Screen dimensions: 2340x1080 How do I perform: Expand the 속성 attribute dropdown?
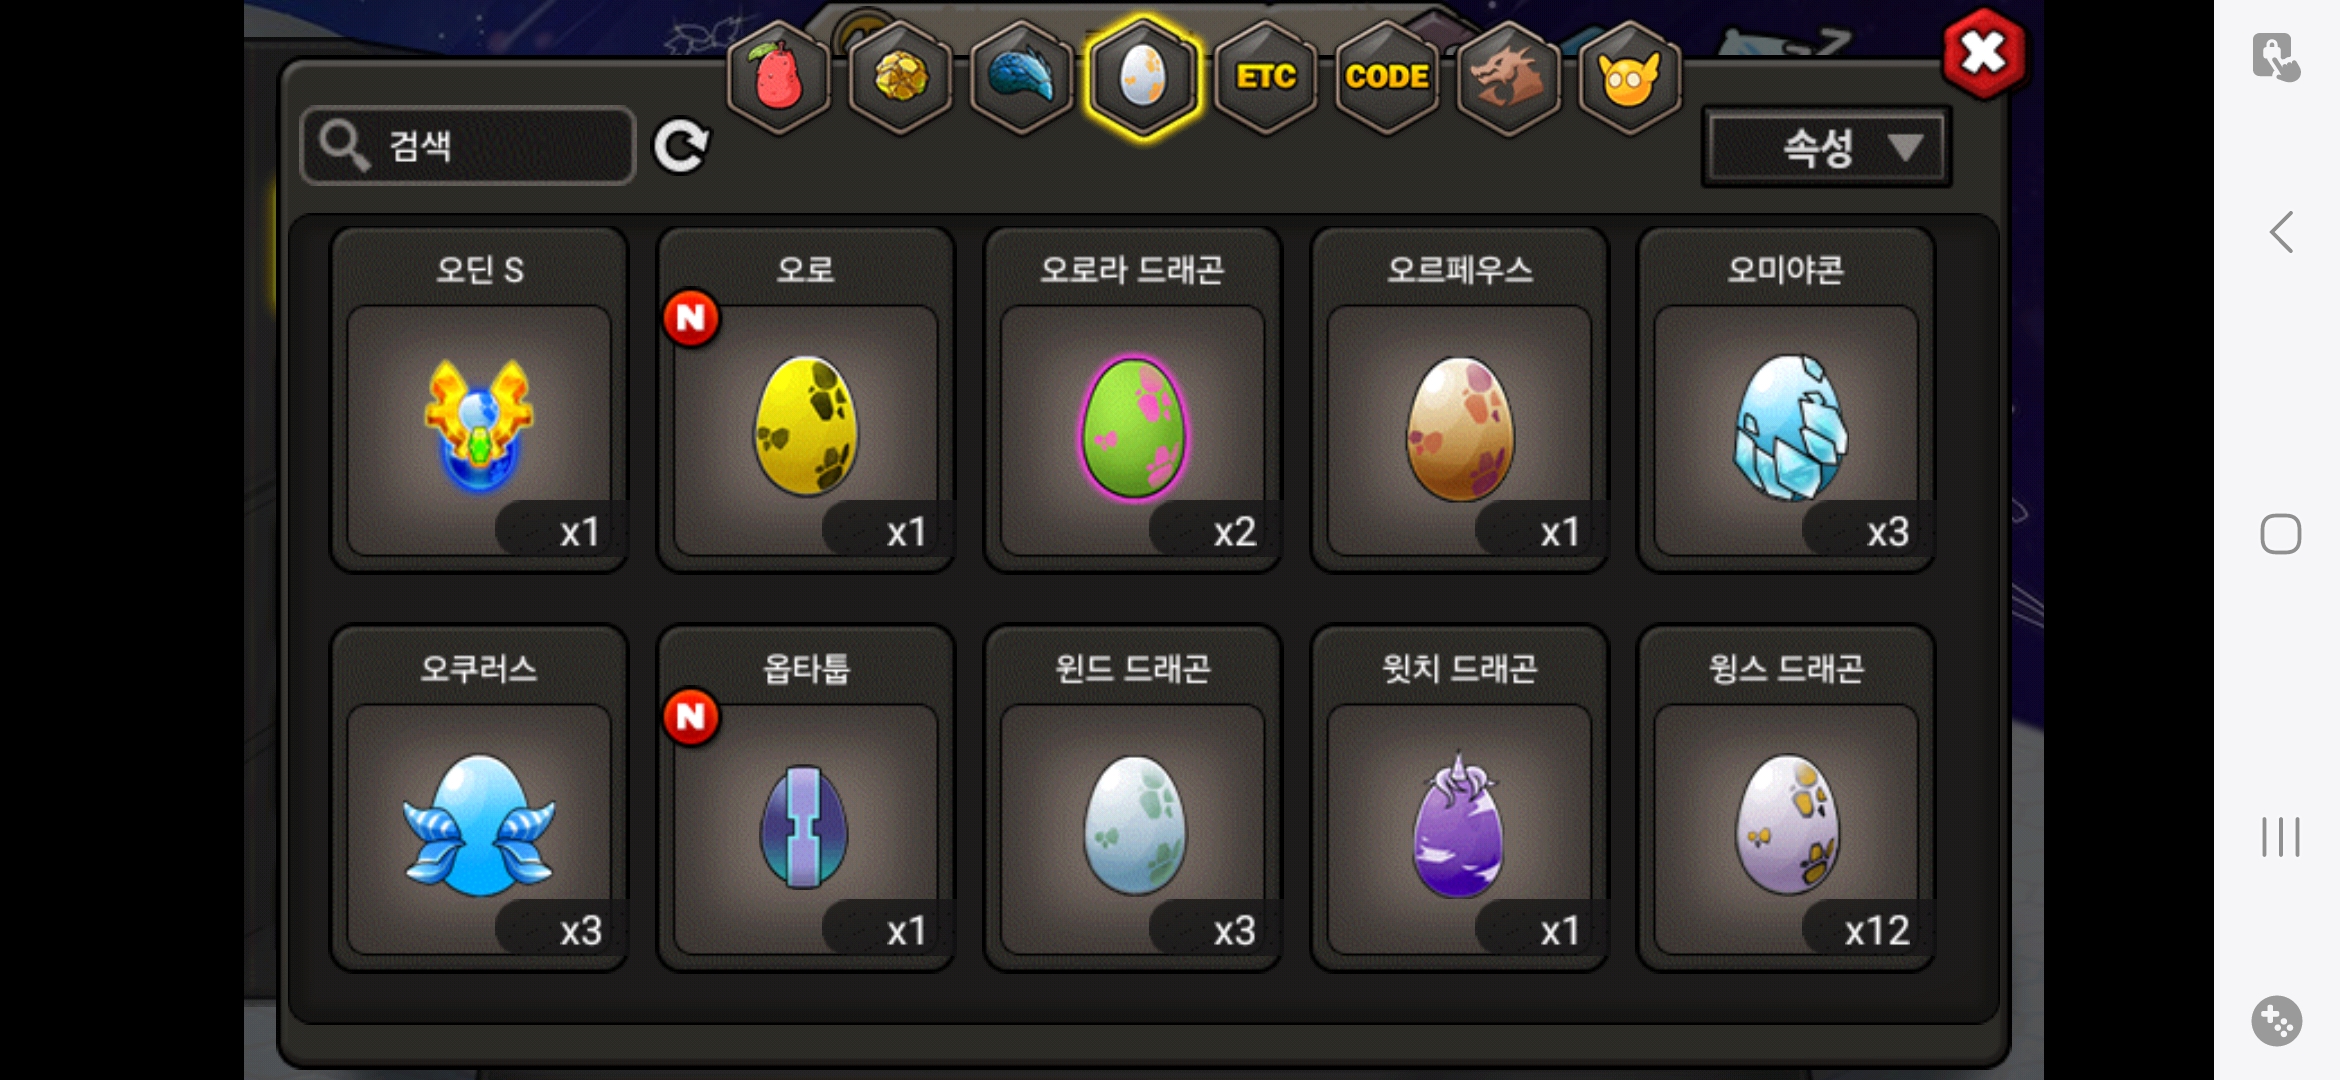pyautogui.click(x=1826, y=148)
